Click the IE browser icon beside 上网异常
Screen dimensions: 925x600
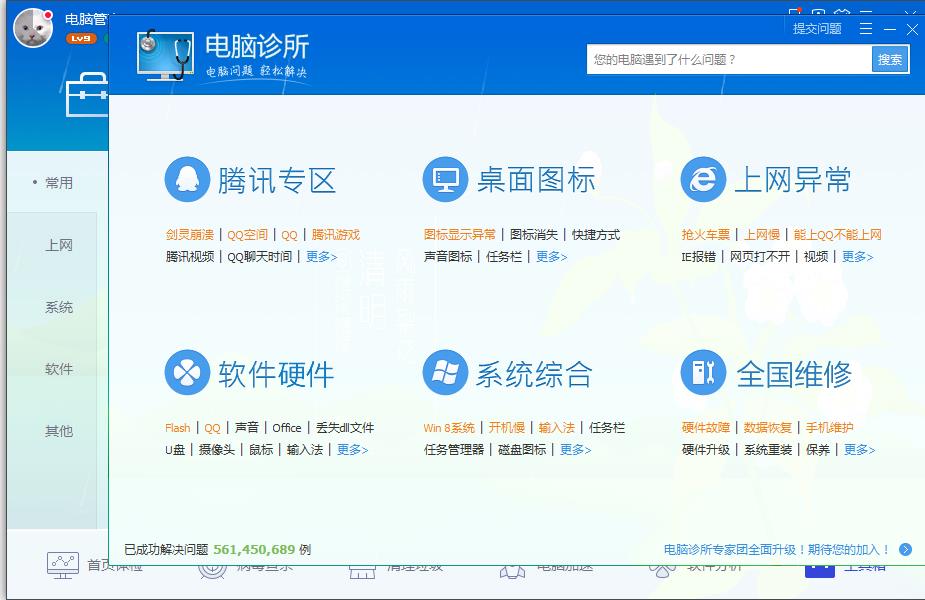click(703, 179)
